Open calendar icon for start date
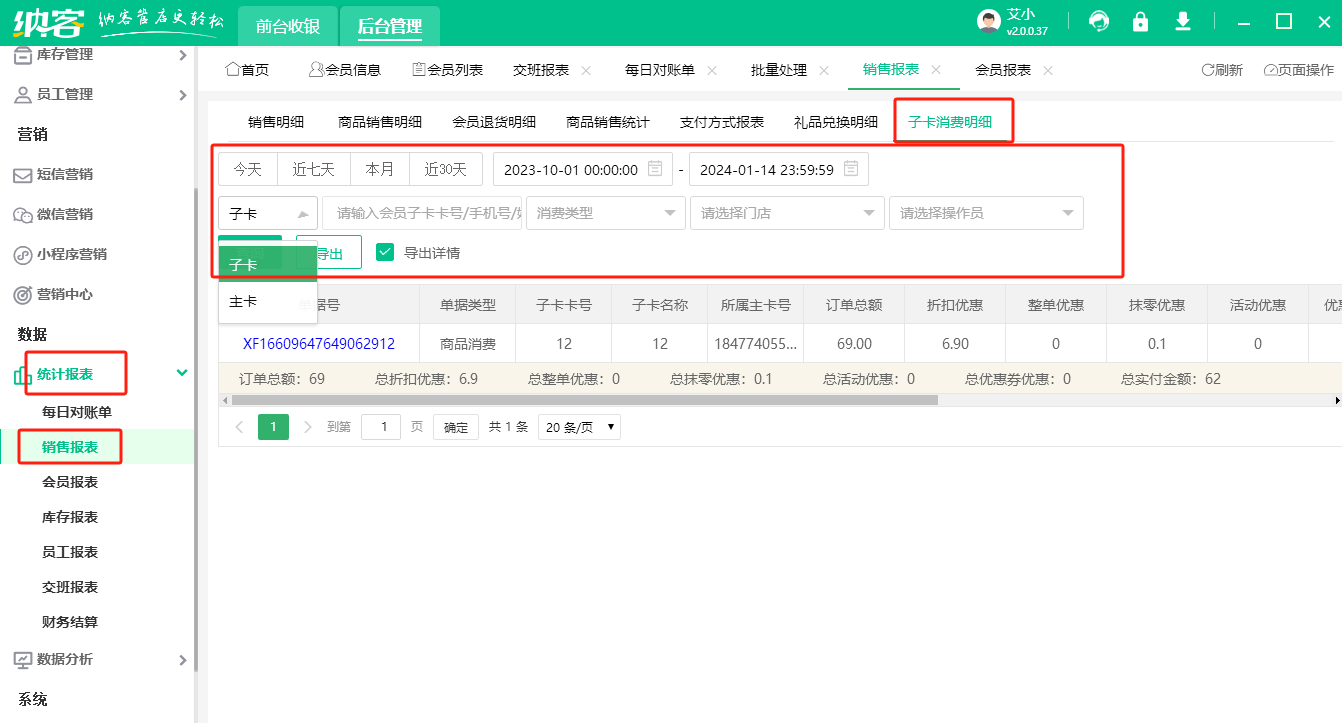The width and height of the screenshot is (1342, 723). point(655,169)
